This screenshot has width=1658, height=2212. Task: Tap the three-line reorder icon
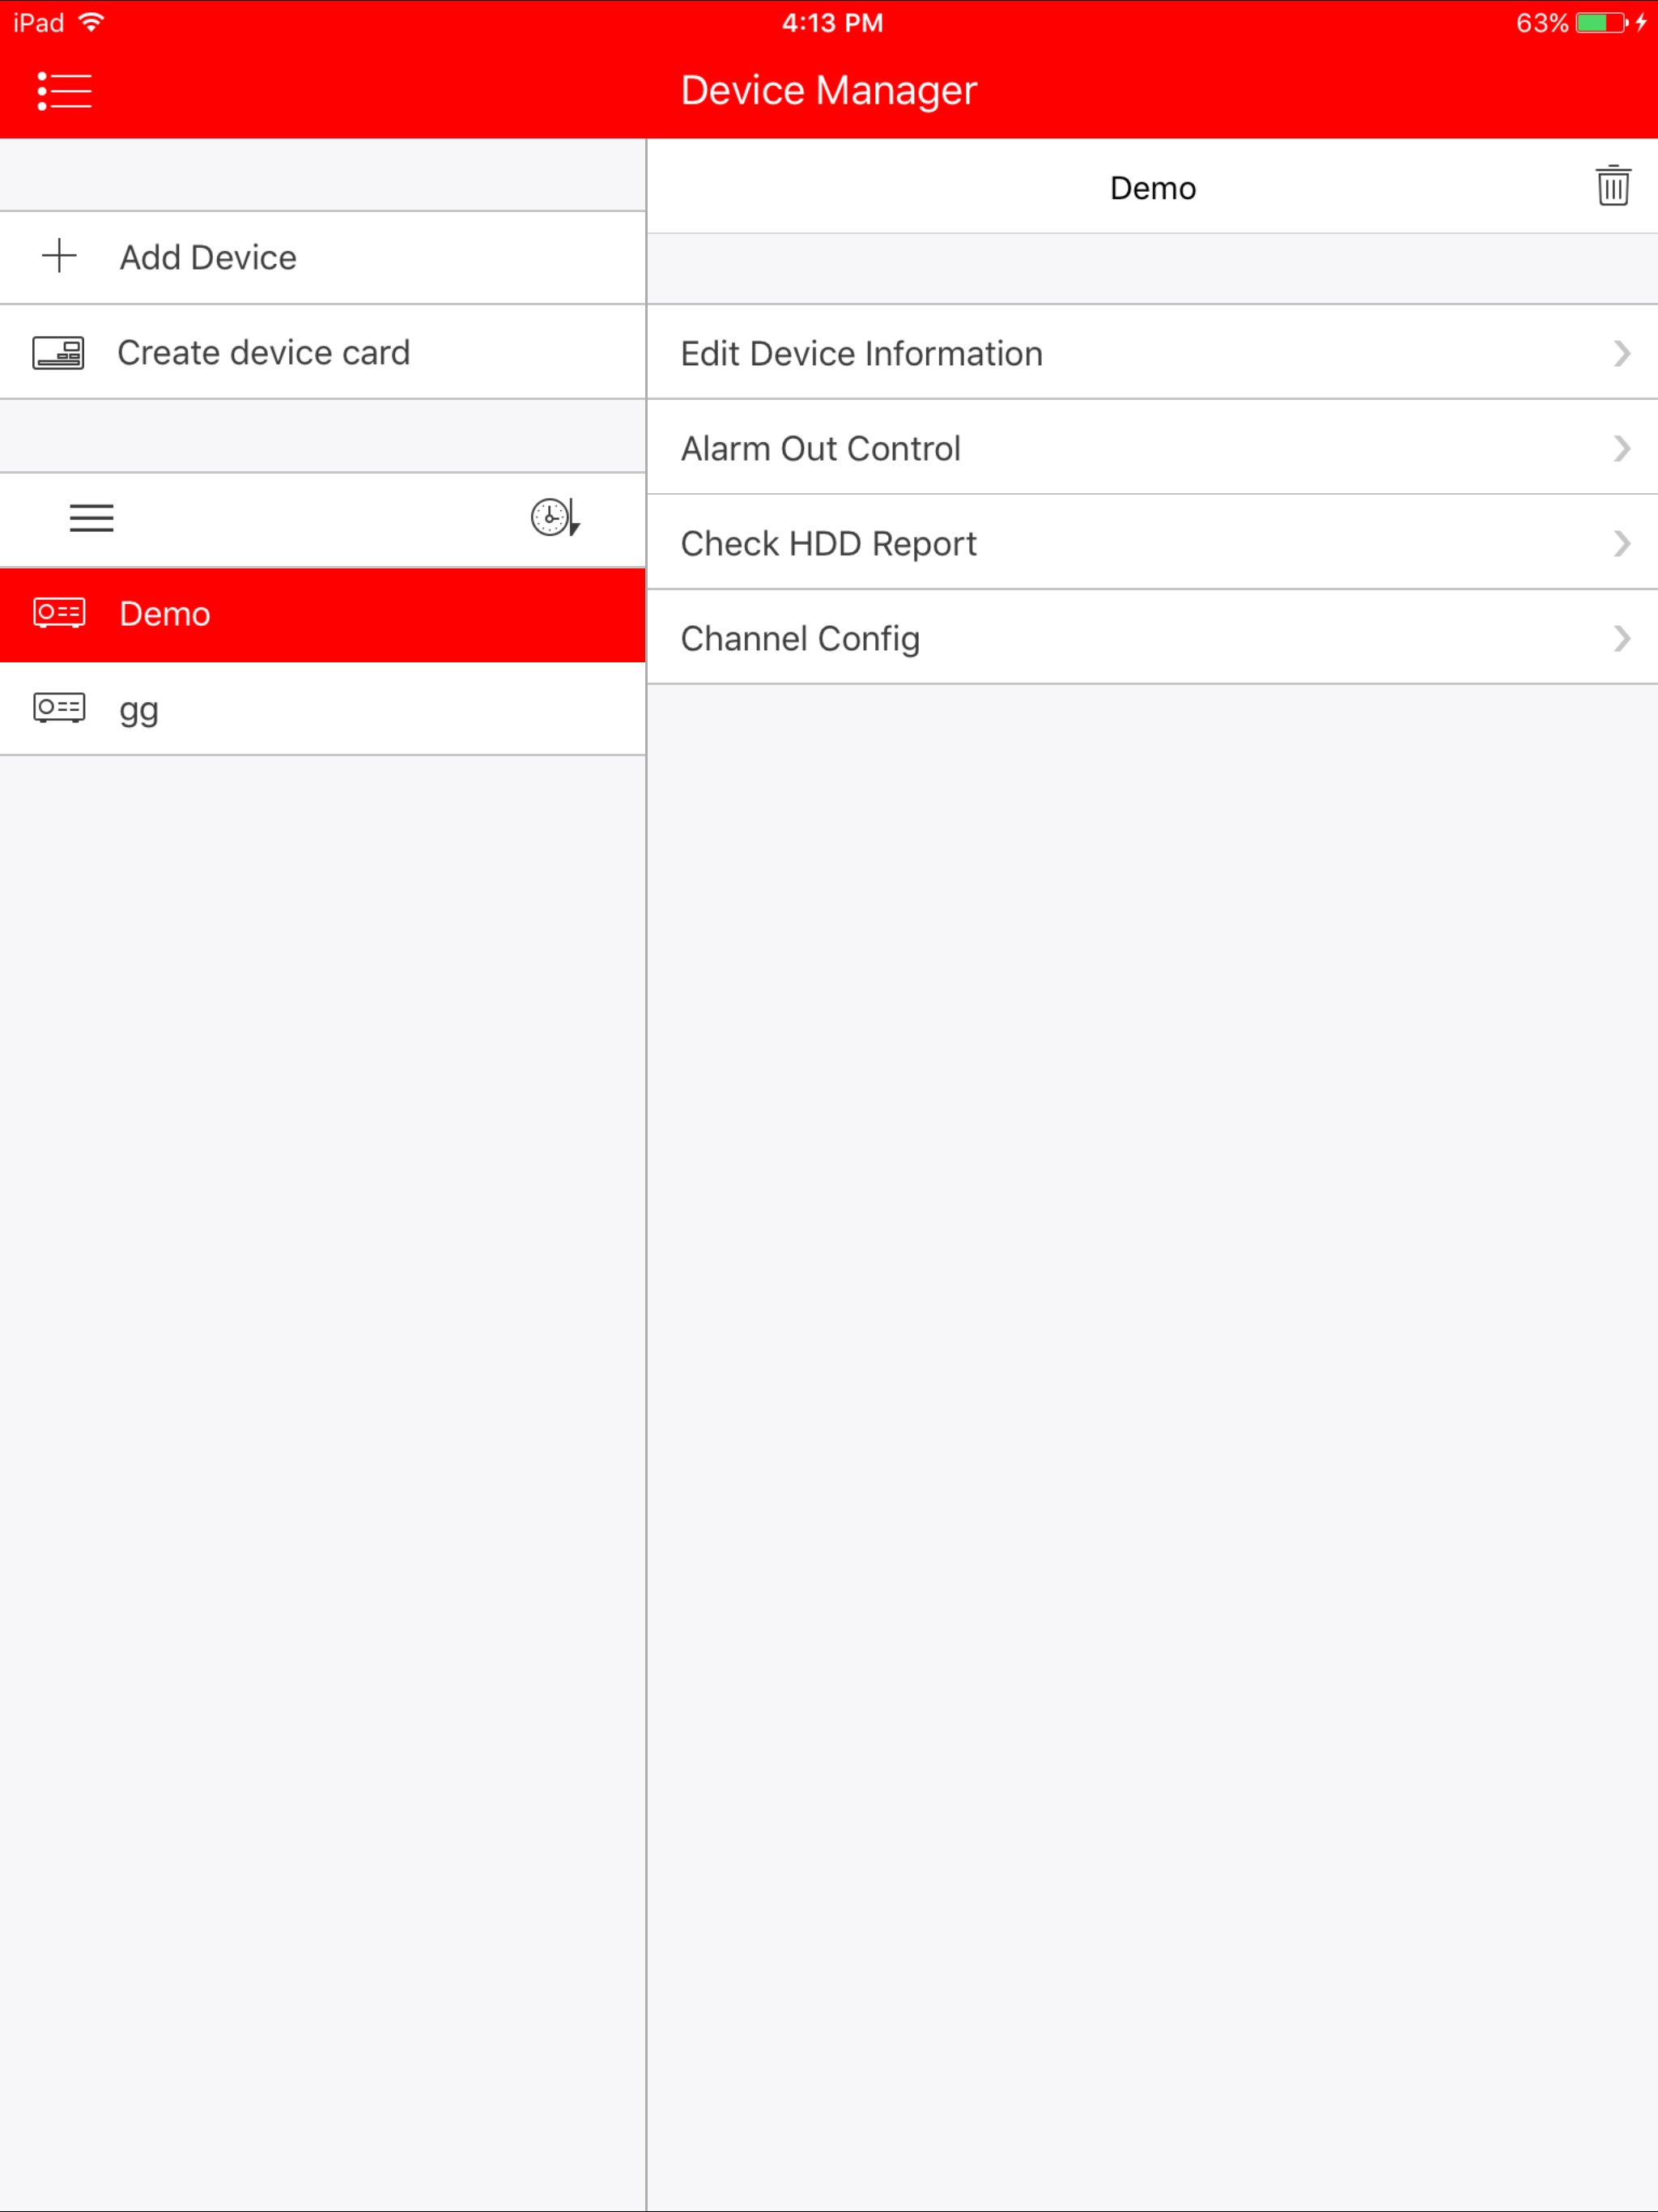tap(91, 518)
